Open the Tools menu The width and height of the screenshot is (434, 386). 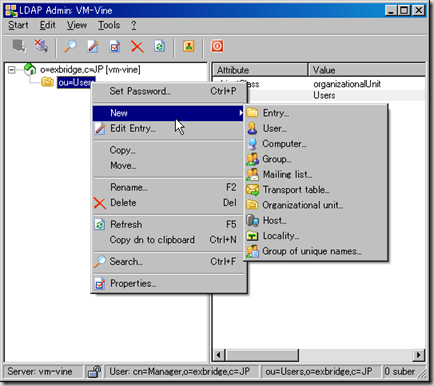coord(109,25)
